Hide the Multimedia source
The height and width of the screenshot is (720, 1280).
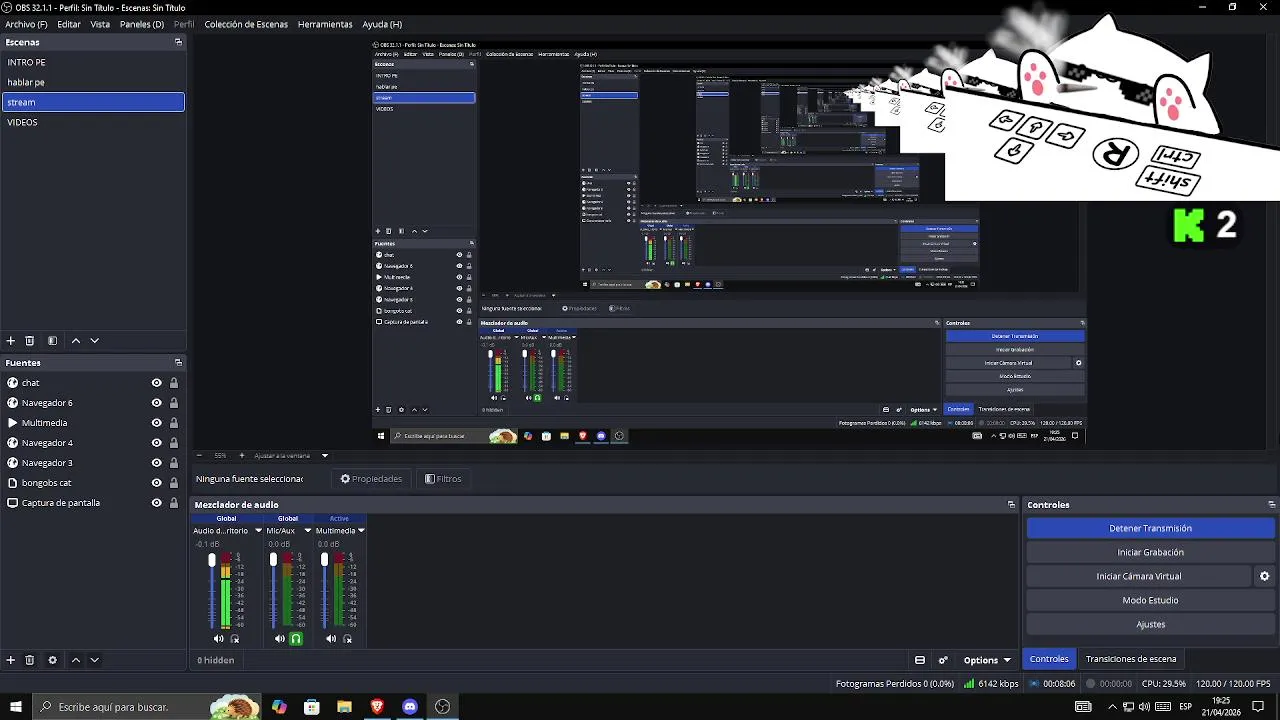click(156, 423)
